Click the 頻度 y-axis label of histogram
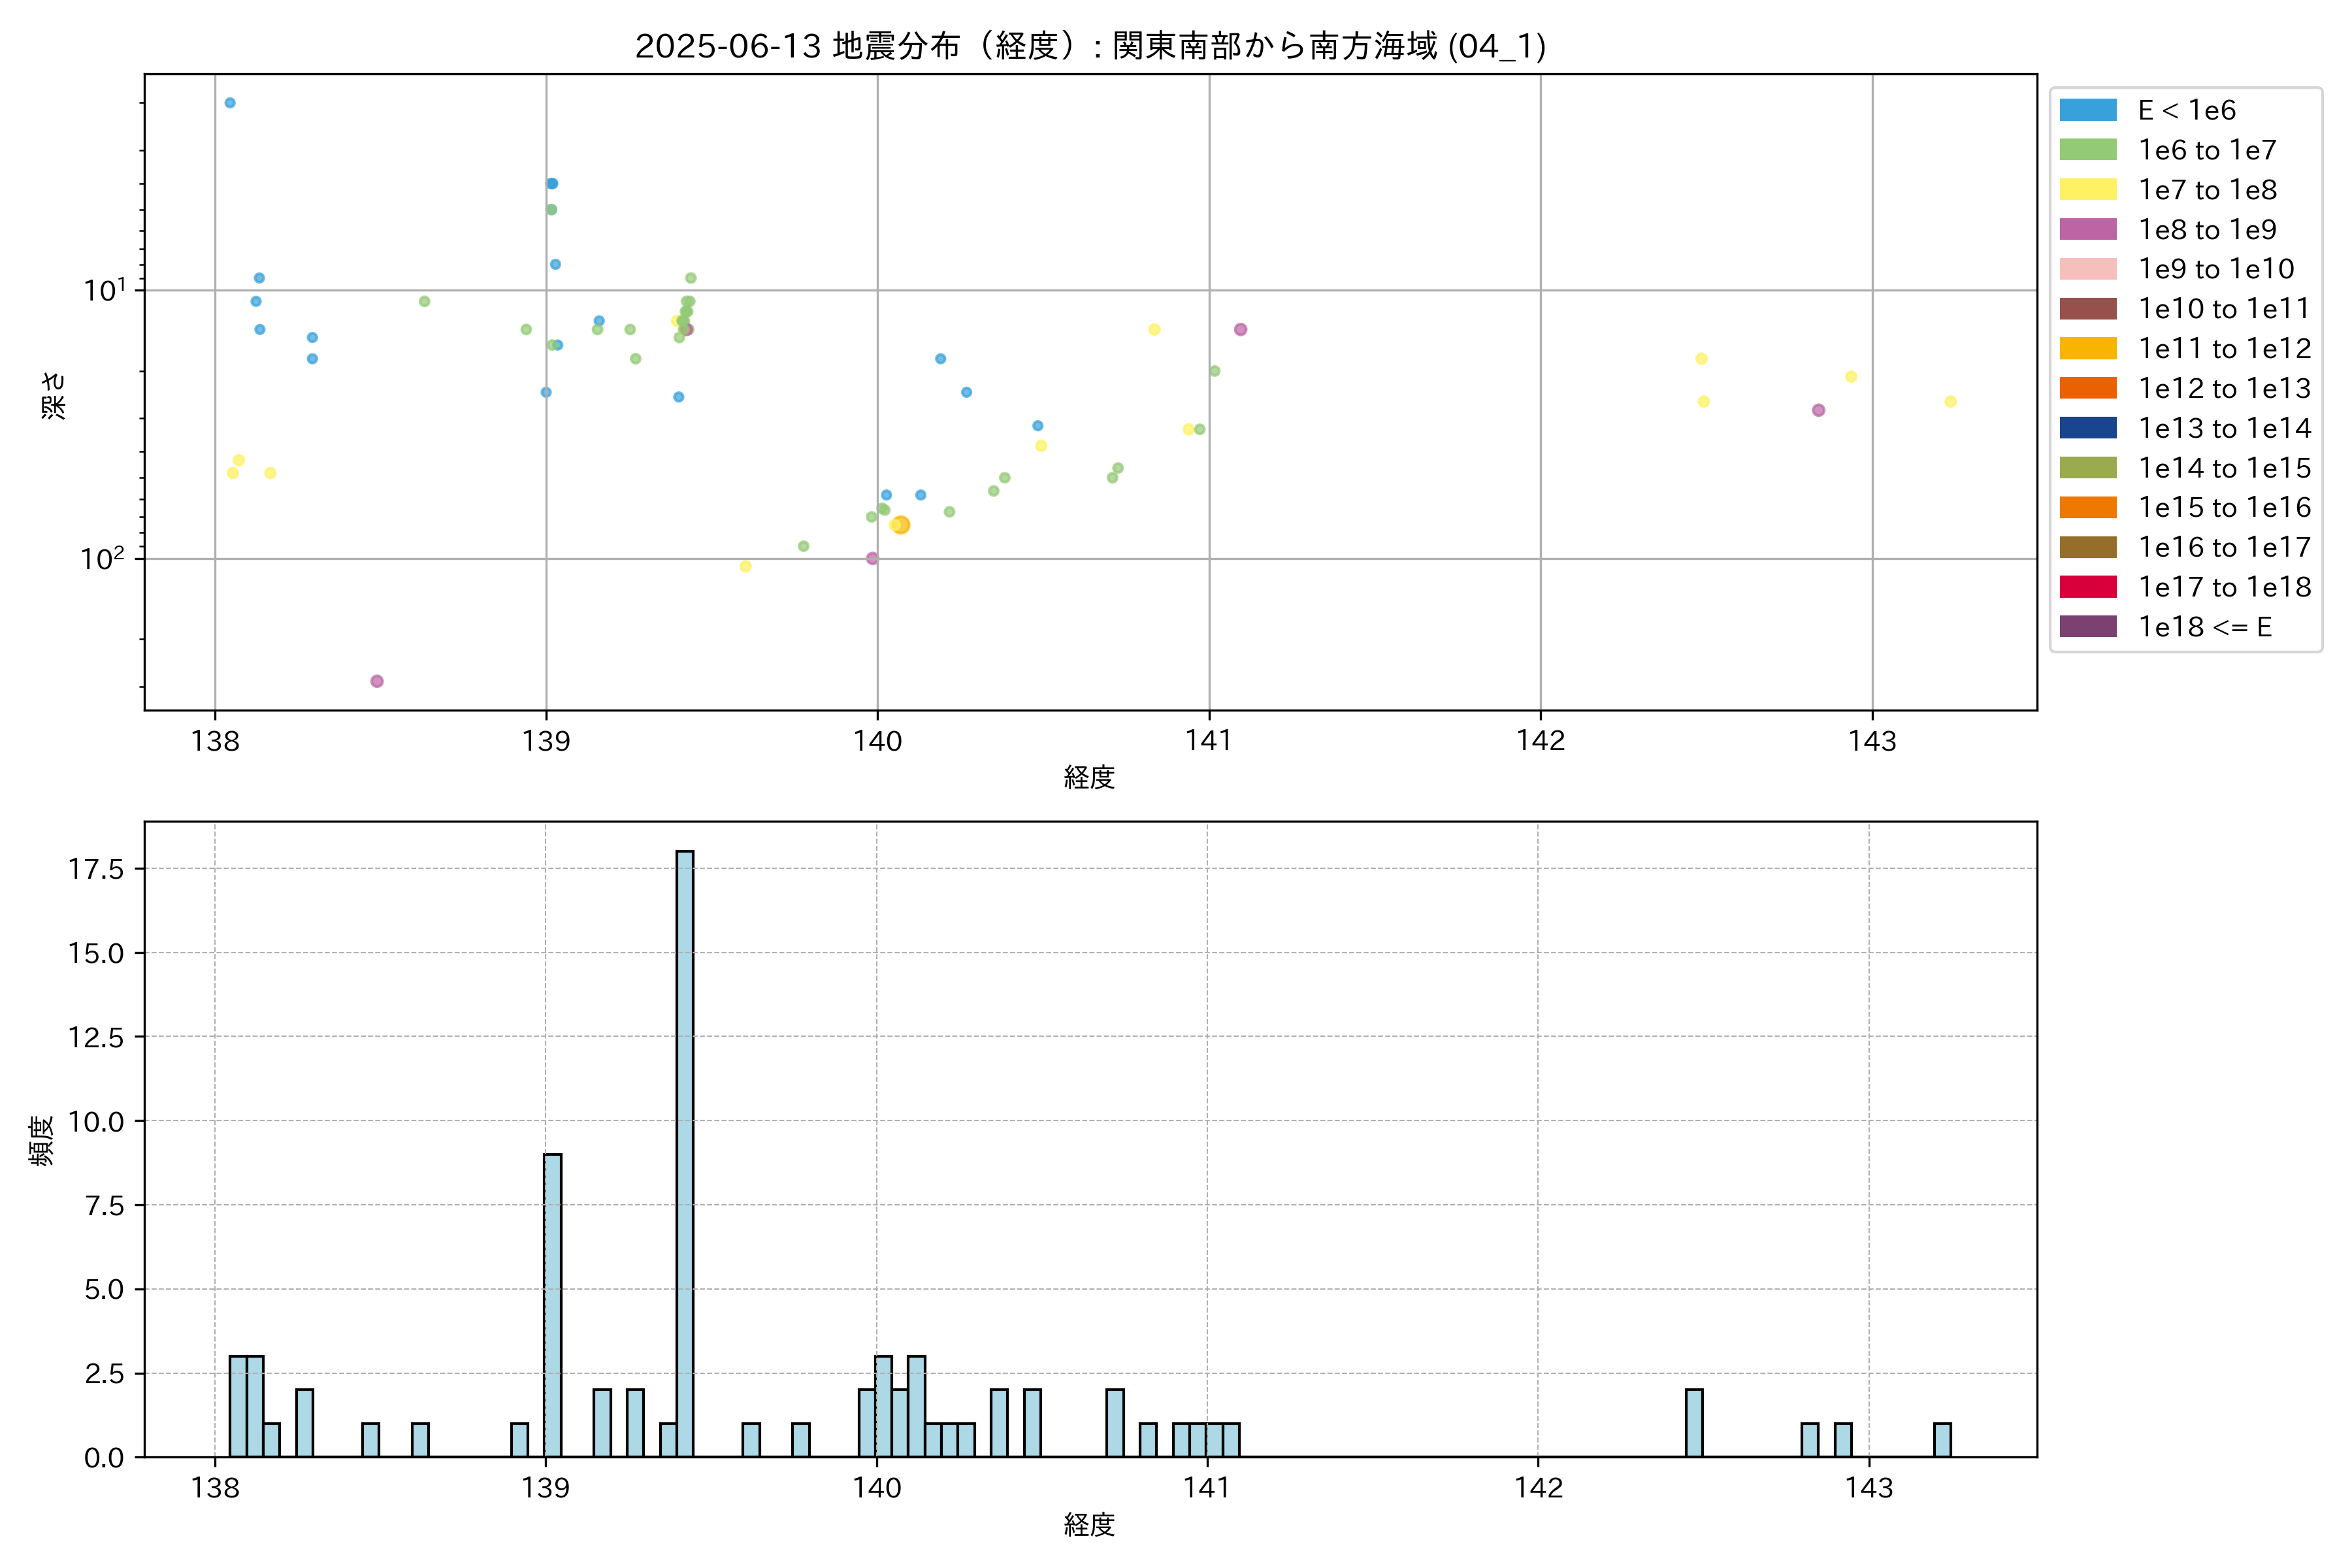This screenshot has height=1568, width=2352. 41,1141
